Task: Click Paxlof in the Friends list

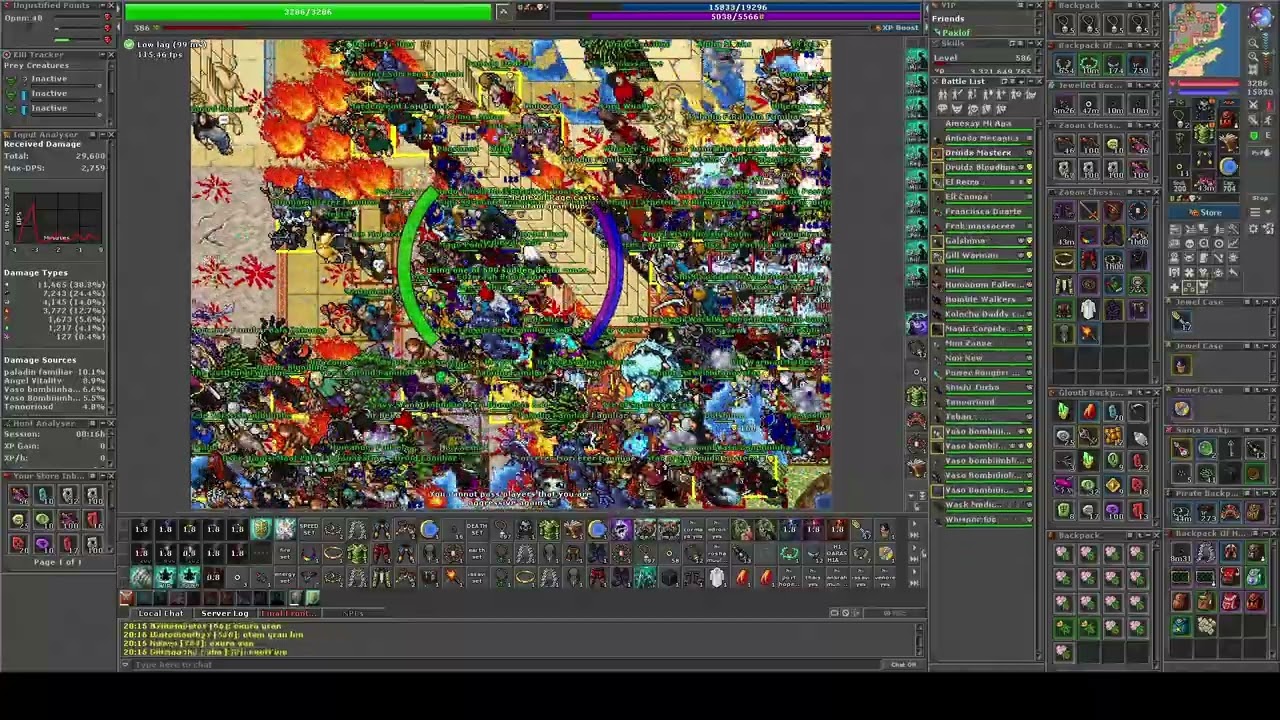Action: 956,32
